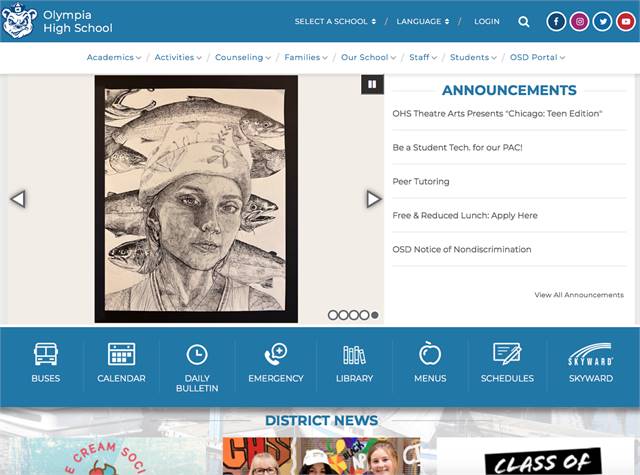This screenshot has width=640, height=475.
Task: Open the Library books icon
Action: pos(354,355)
